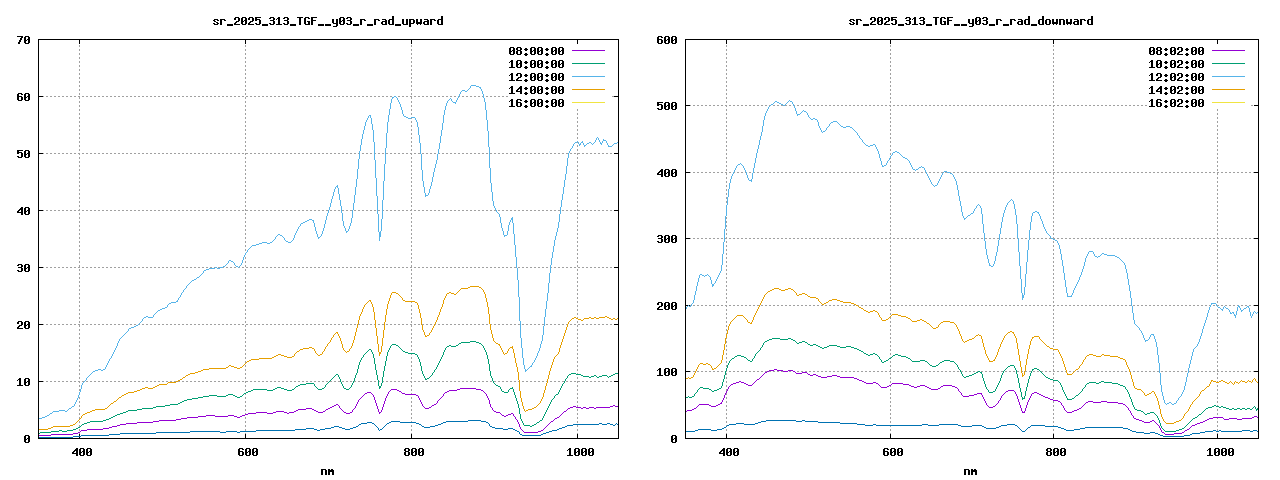Toggle the 14:00:00 series legend label

[x=536, y=90]
